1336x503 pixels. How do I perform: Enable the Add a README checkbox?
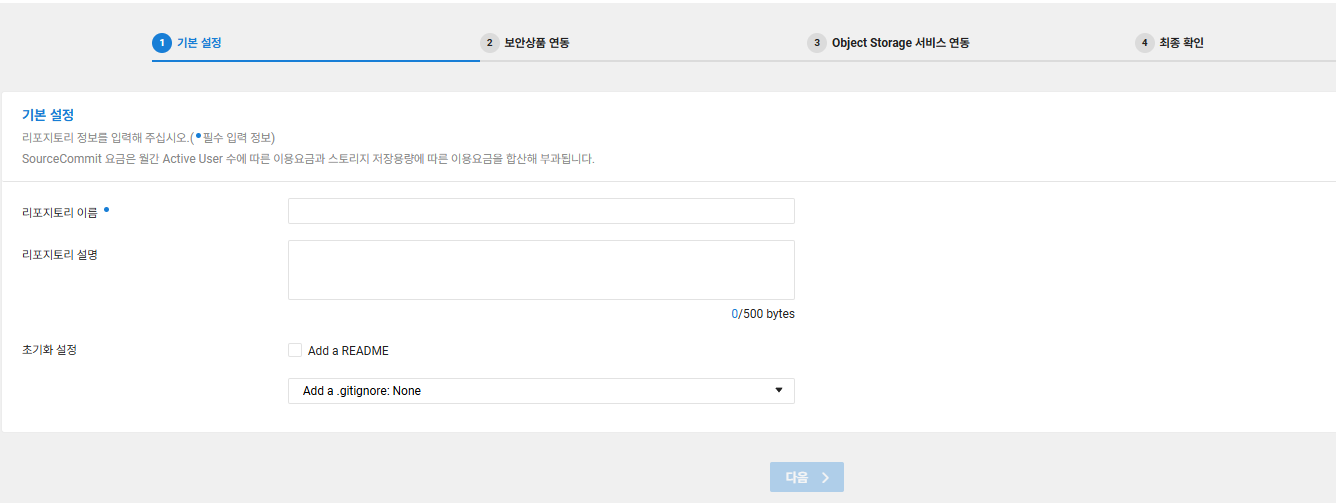pyautogui.click(x=295, y=350)
